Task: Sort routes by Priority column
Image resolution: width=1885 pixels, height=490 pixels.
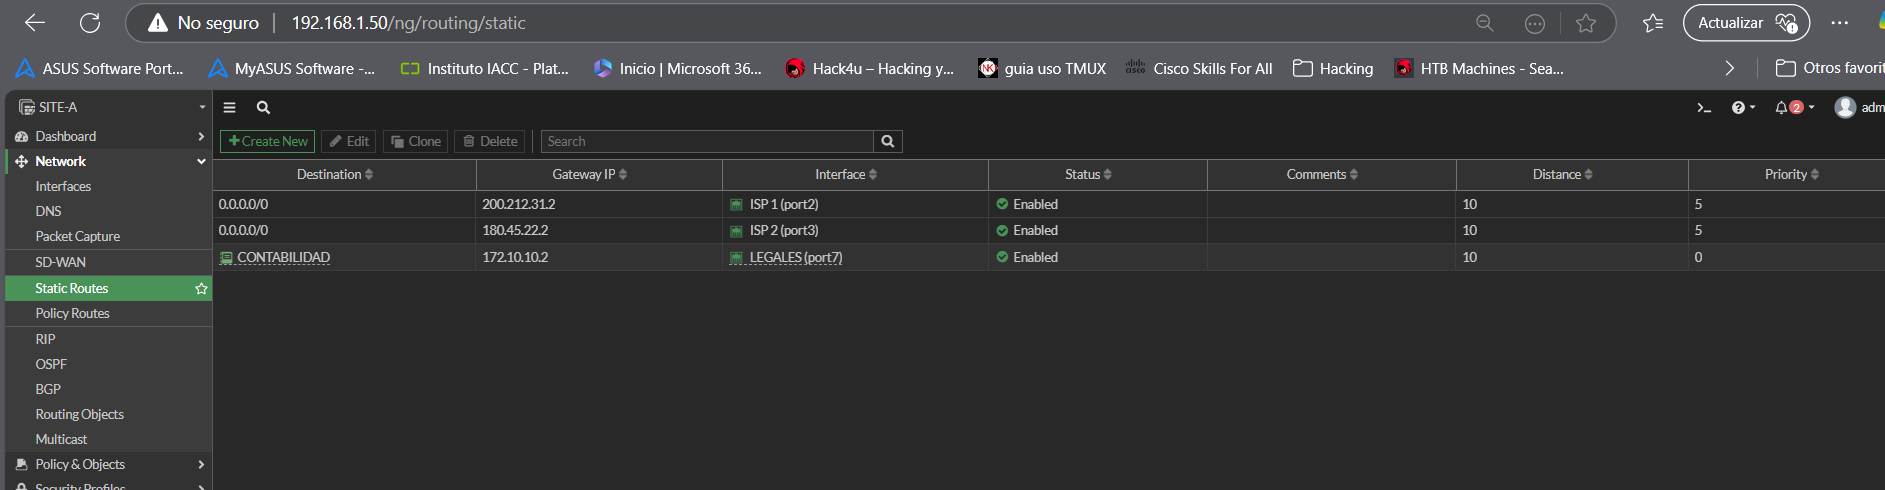Action: point(1791,175)
